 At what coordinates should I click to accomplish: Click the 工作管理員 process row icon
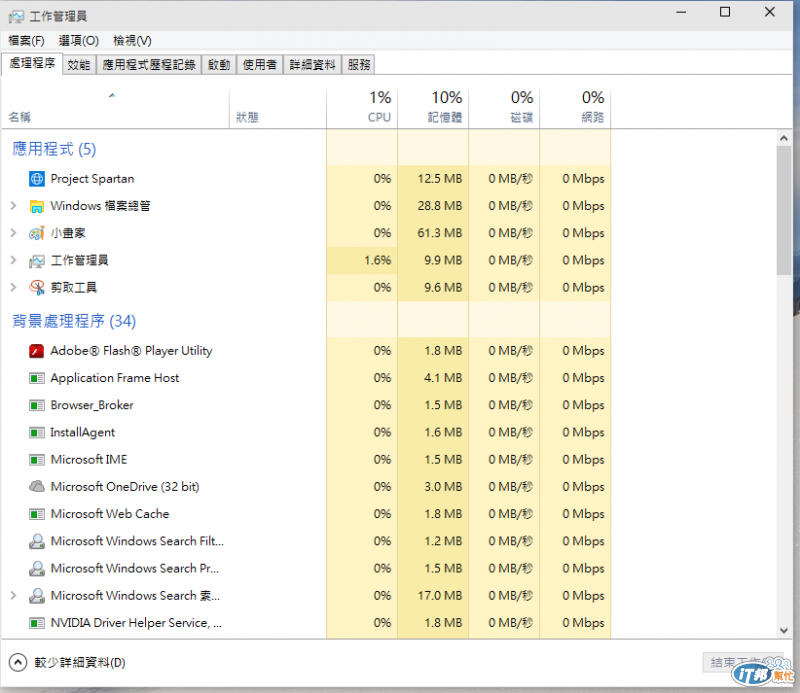coord(37,261)
